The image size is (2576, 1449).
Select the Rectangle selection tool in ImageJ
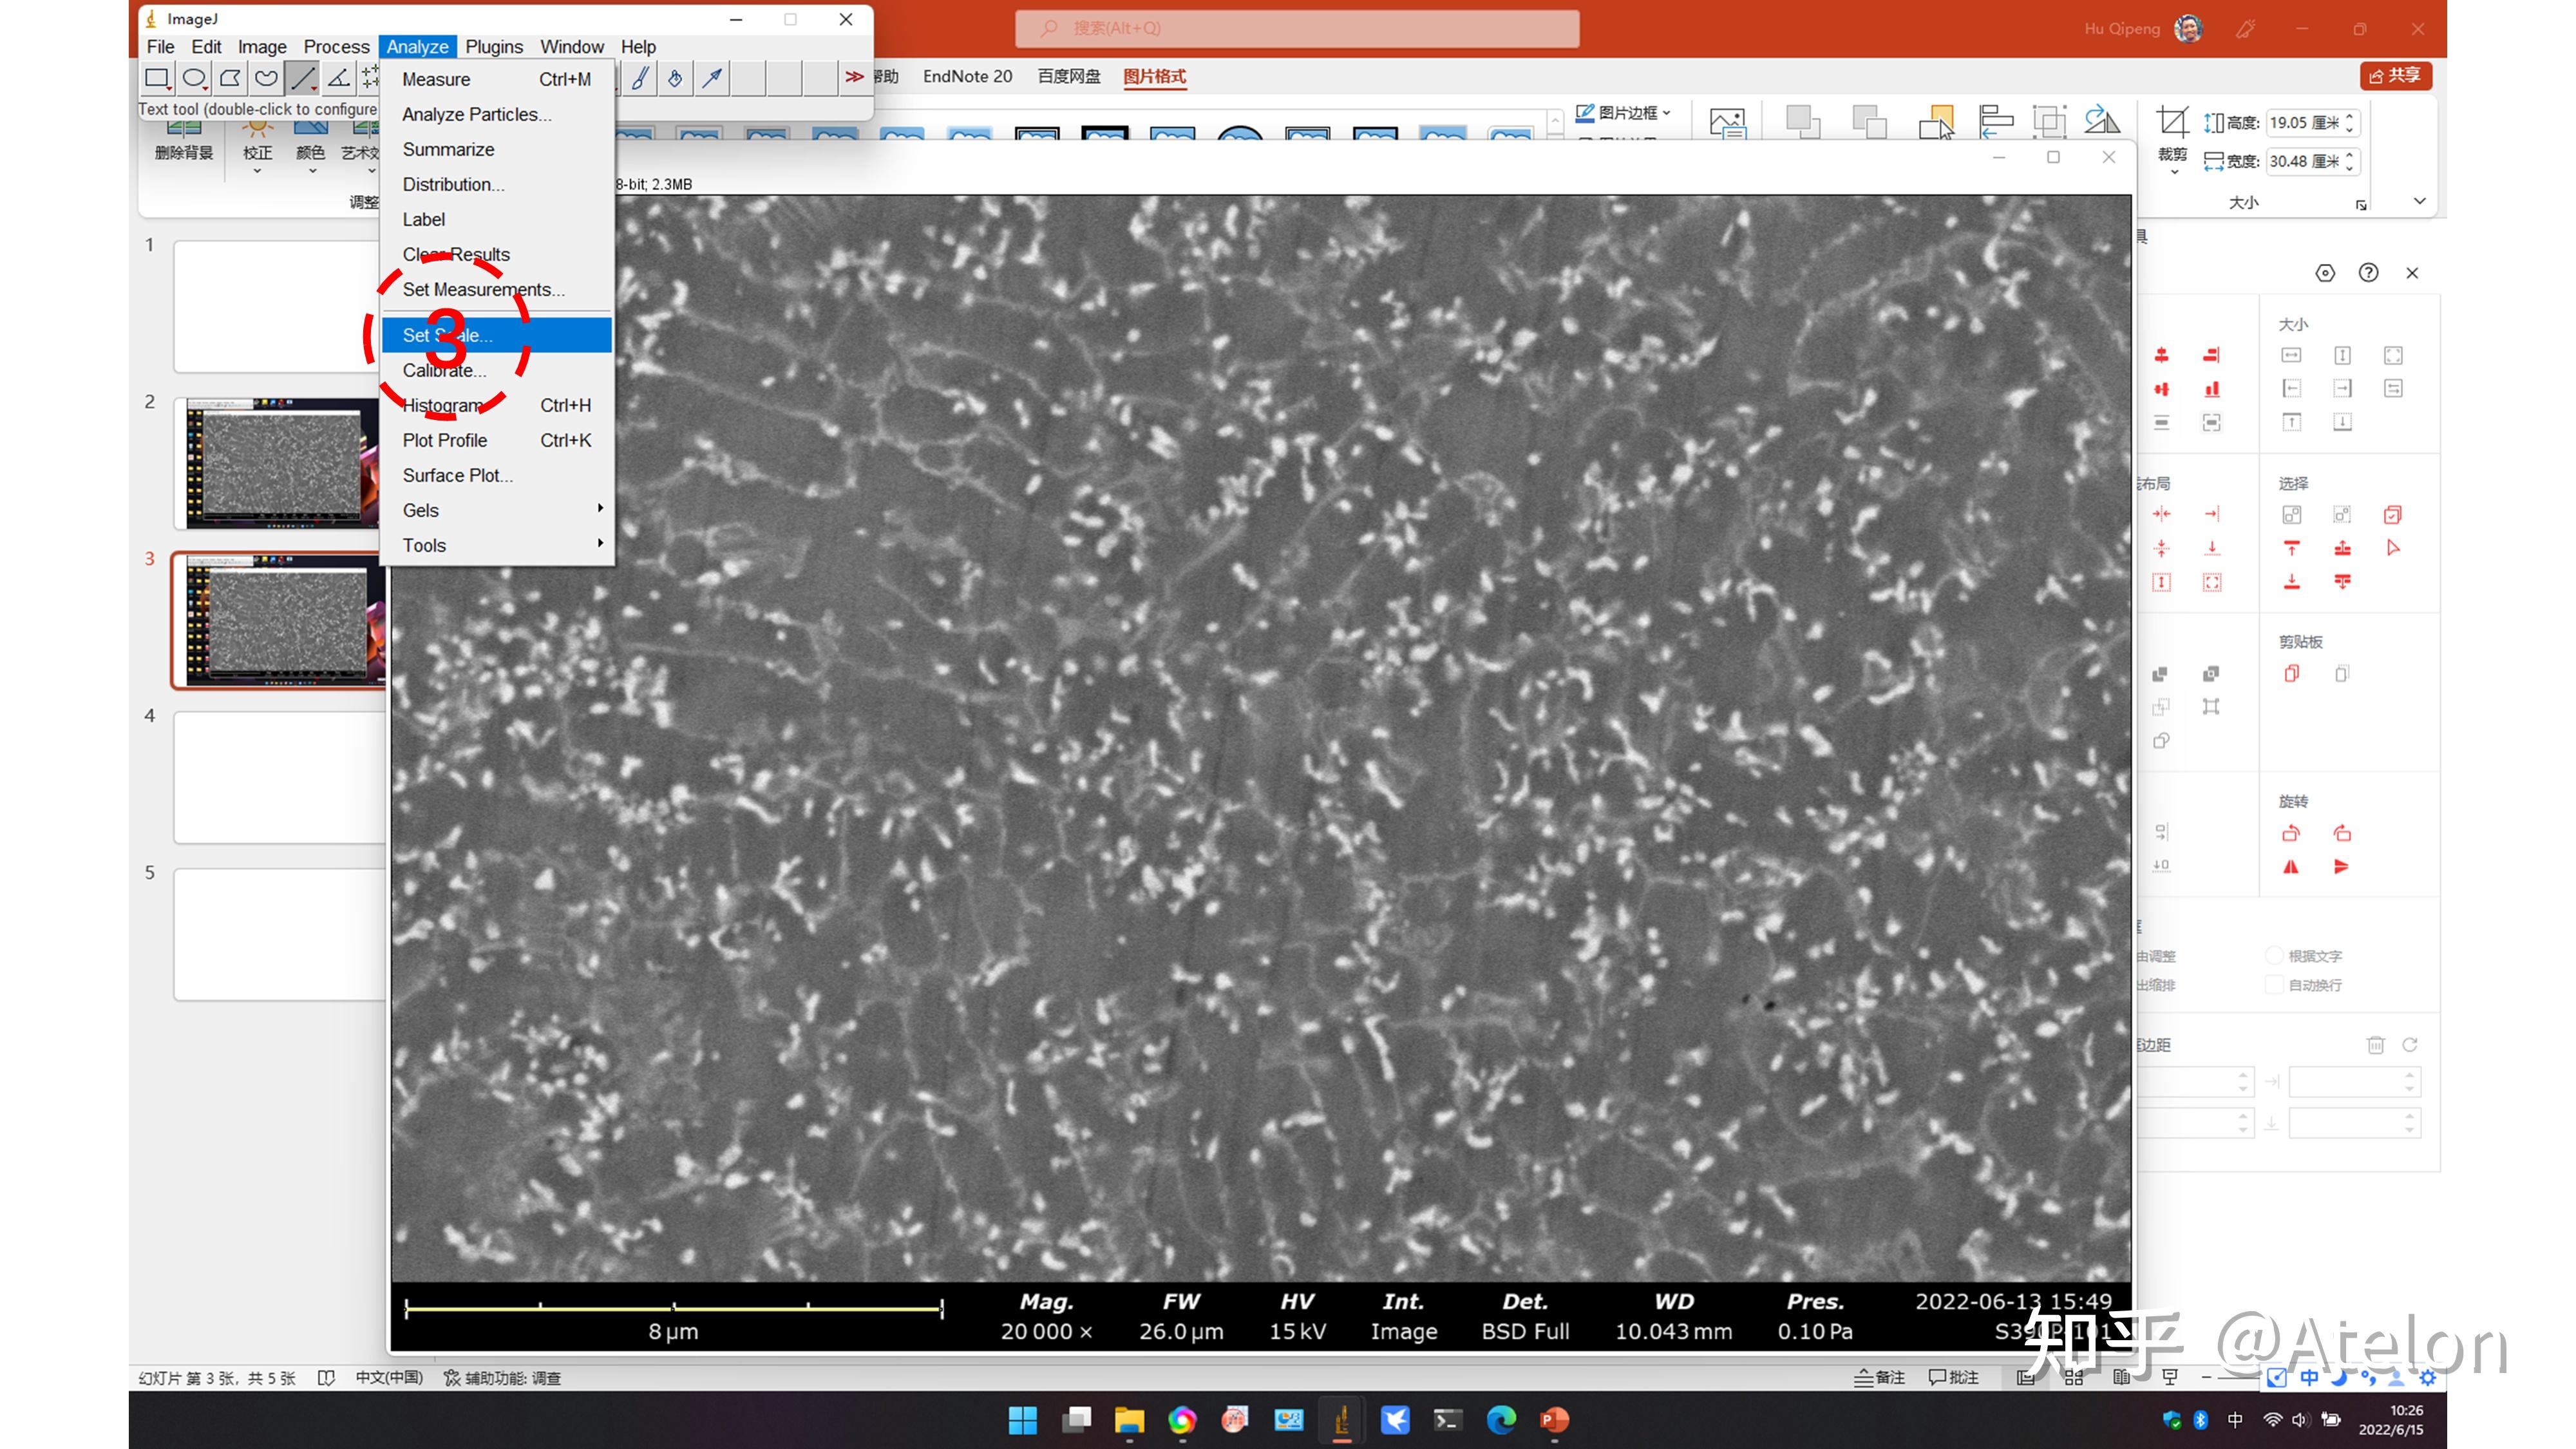coord(157,78)
